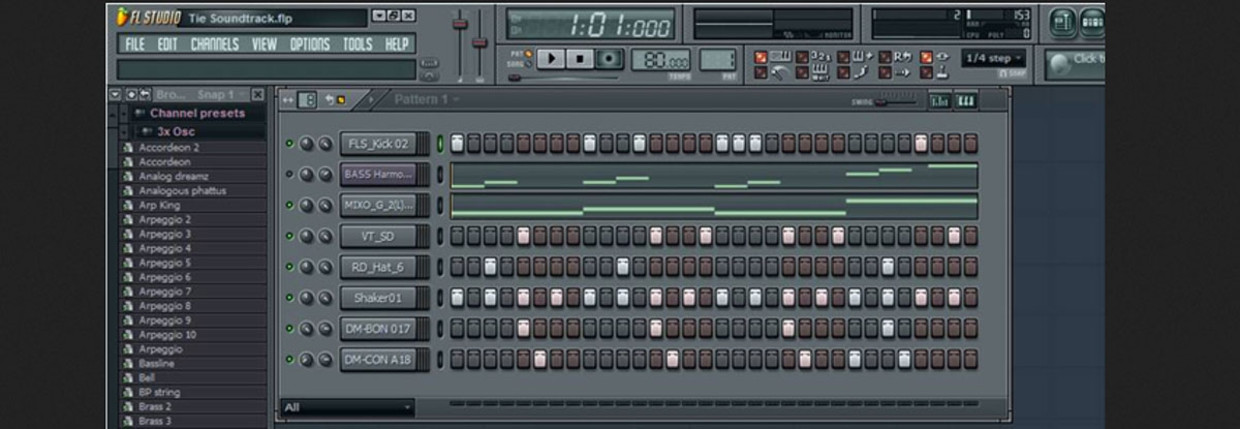1240x429 pixels.
Task: Mute the MIXO_G_2 channel green LED
Action: [x=290, y=205]
